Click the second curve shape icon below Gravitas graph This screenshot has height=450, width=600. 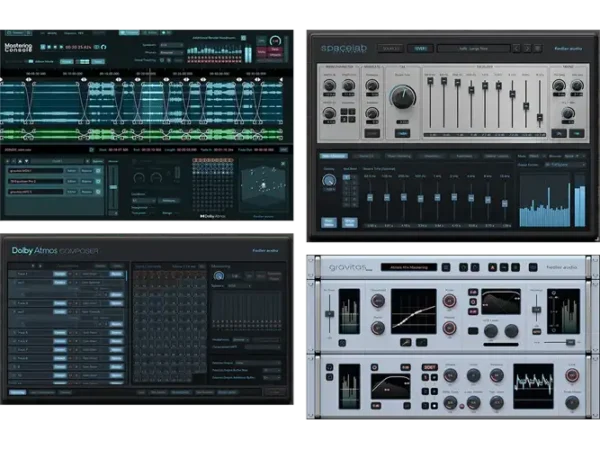(421, 342)
